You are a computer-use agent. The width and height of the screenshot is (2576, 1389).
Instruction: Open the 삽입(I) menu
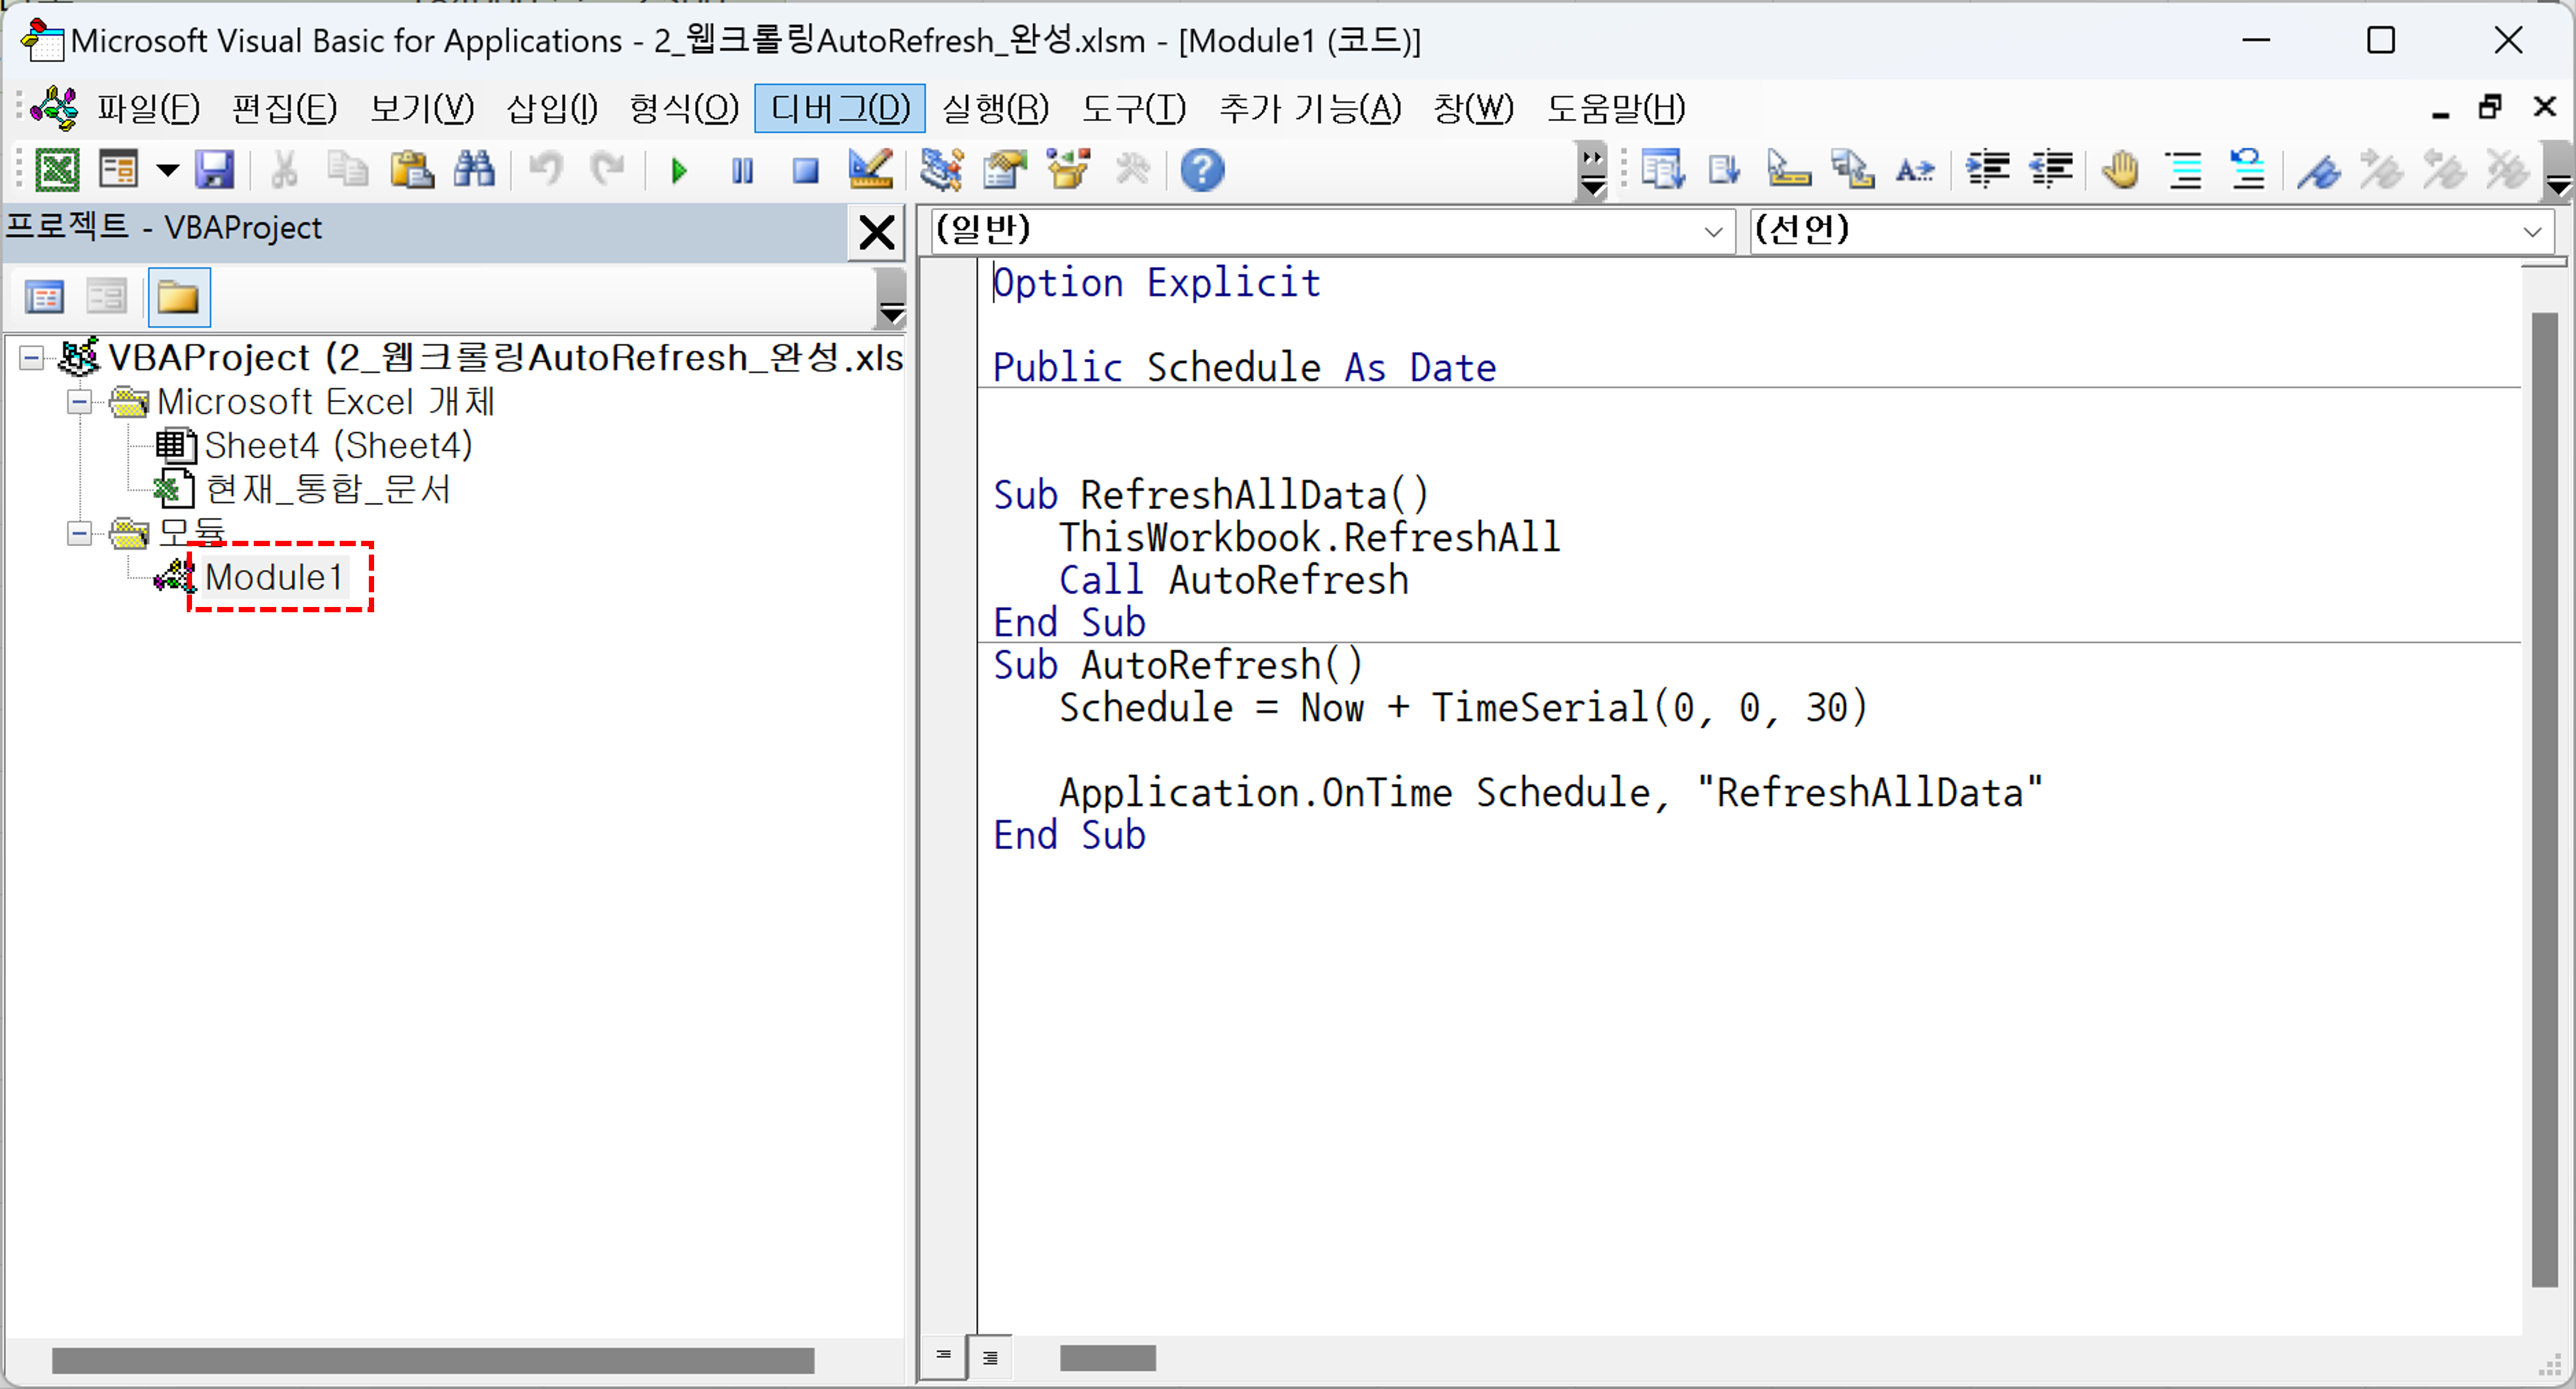[552, 108]
